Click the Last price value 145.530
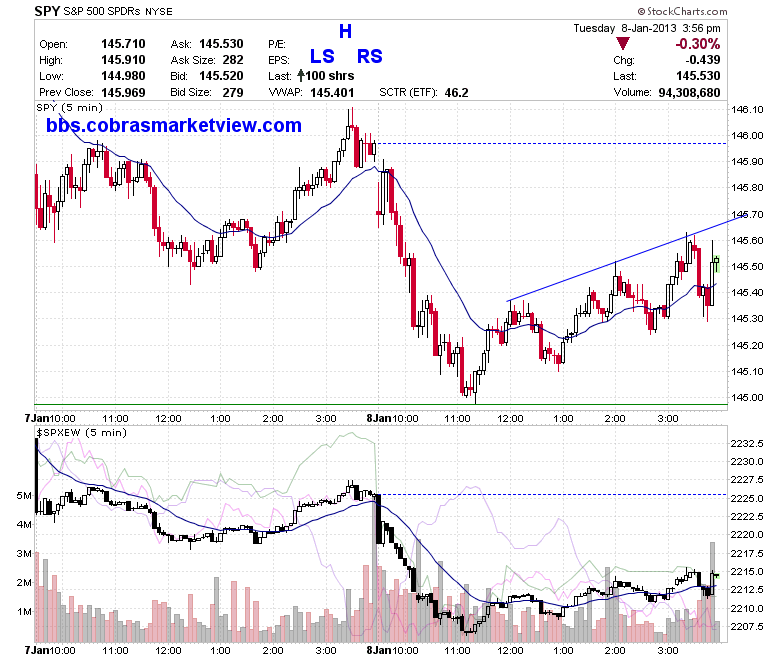 click(698, 76)
